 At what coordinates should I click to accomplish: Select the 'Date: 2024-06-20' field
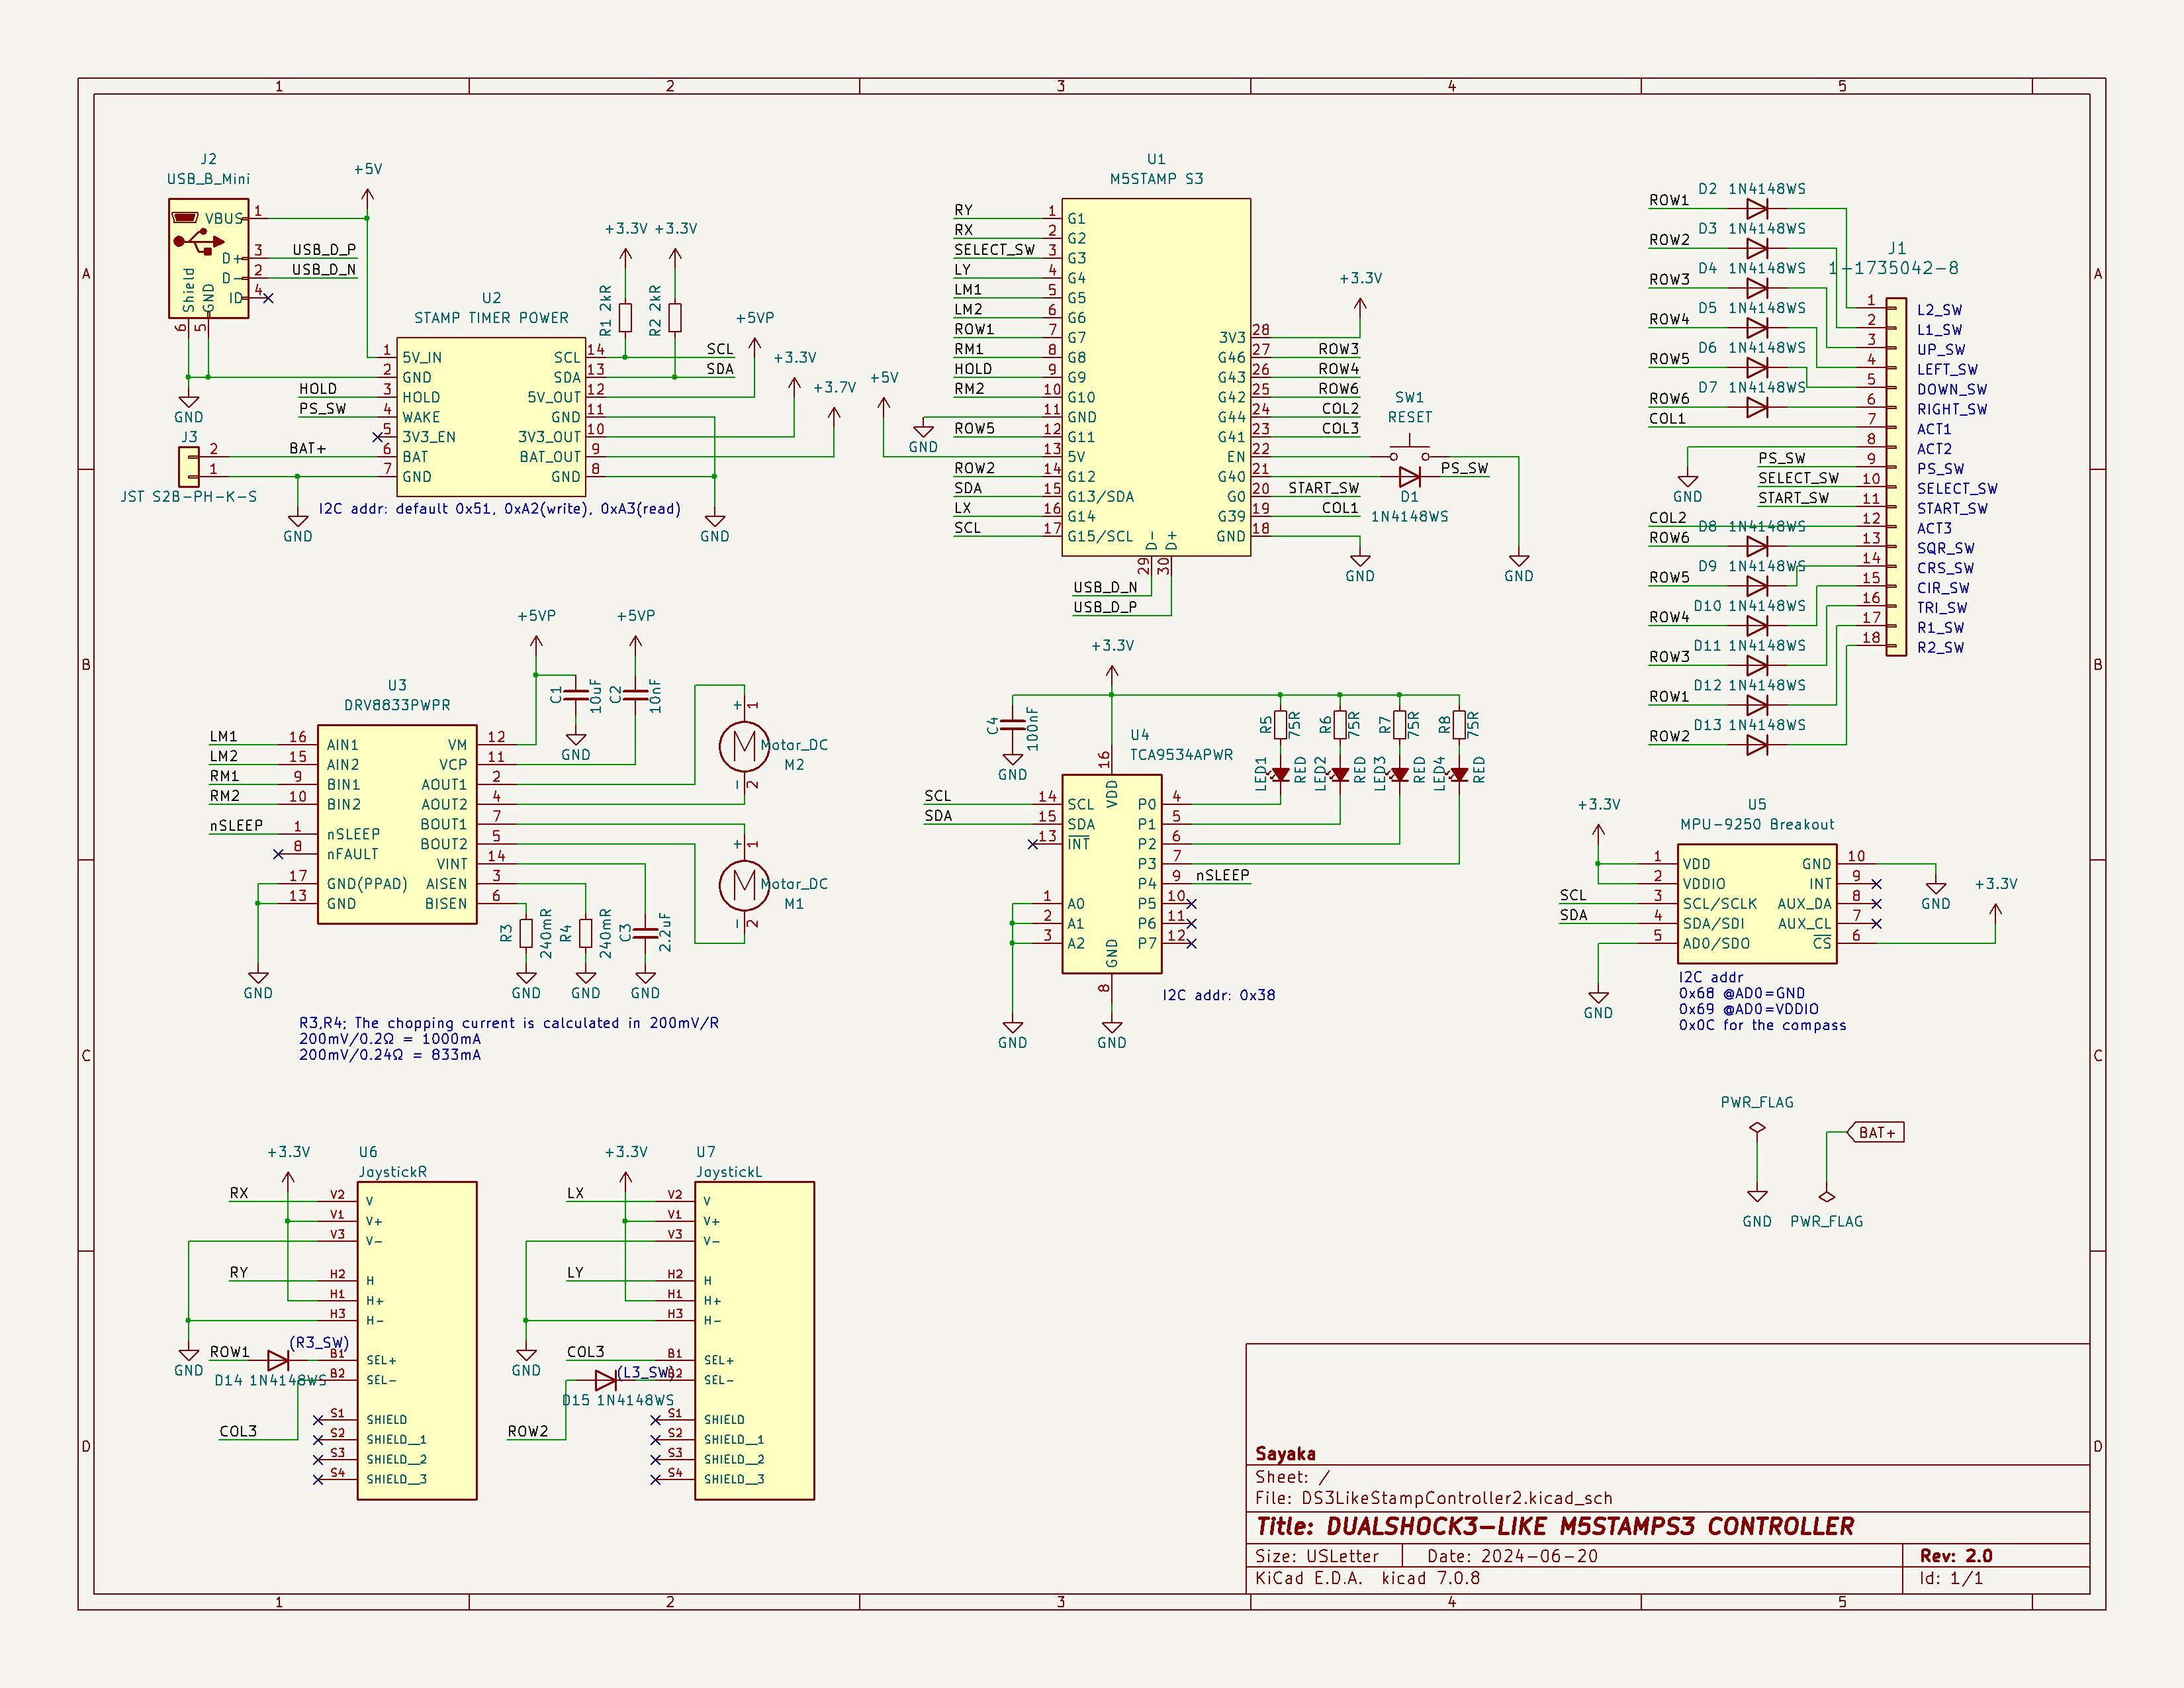pyautogui.click(x=1512, y=1556)
